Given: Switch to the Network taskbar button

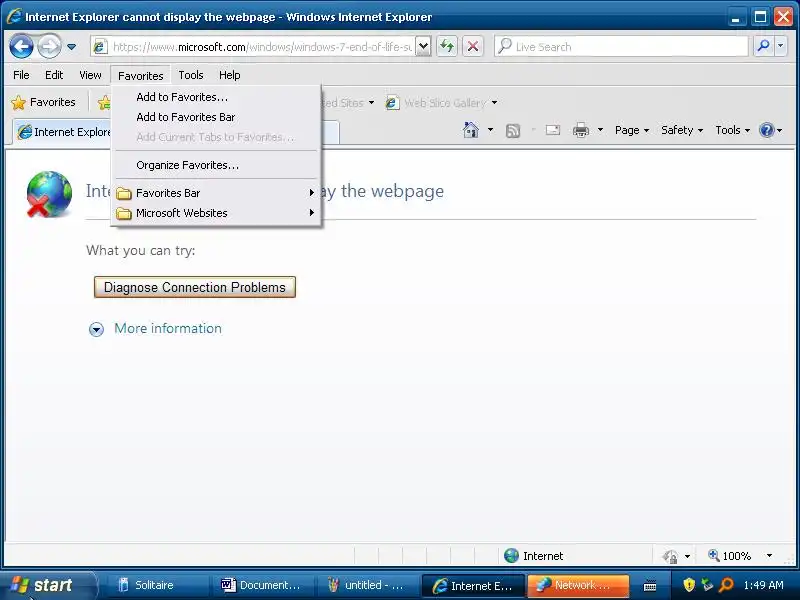Looking at the screenshot, I should click(x=578, y=585).
